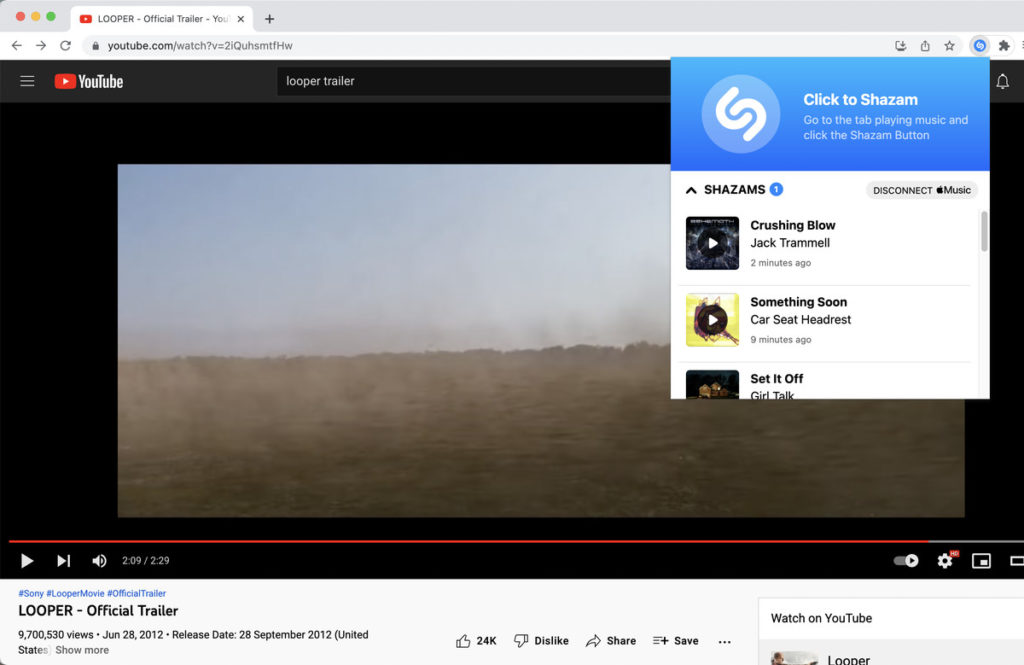Go forward in browser history
Screen dimensions: 1024x665
click(x=41, y=46)
